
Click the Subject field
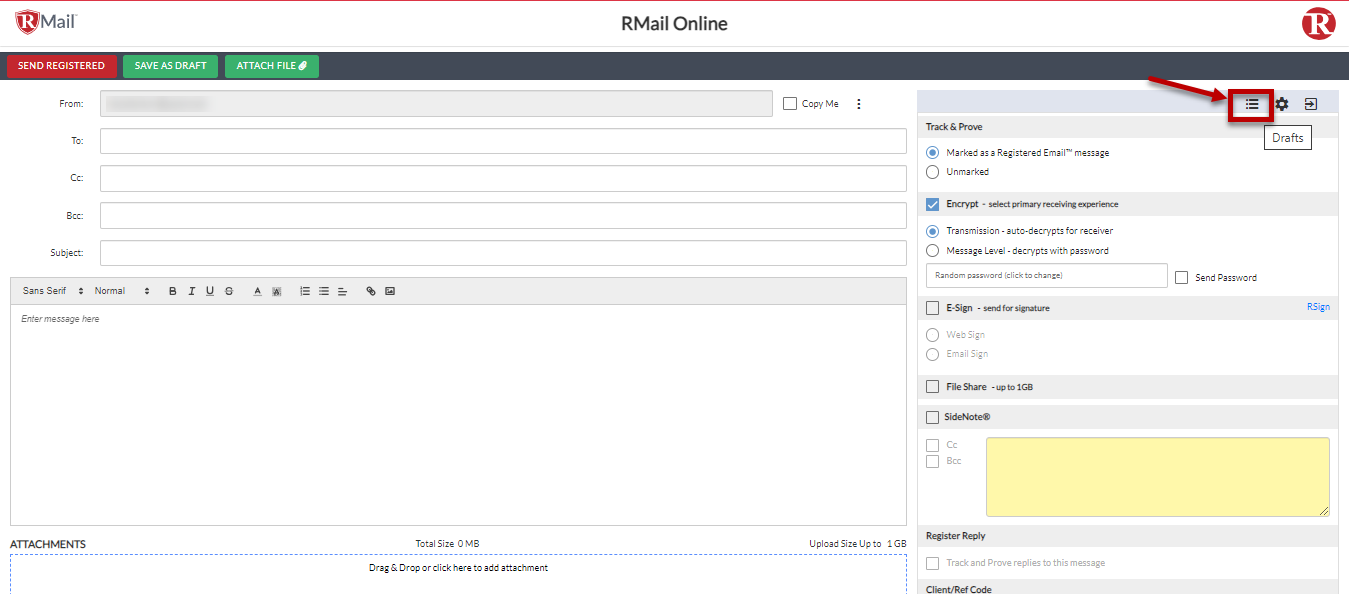(x=503, y=253)
